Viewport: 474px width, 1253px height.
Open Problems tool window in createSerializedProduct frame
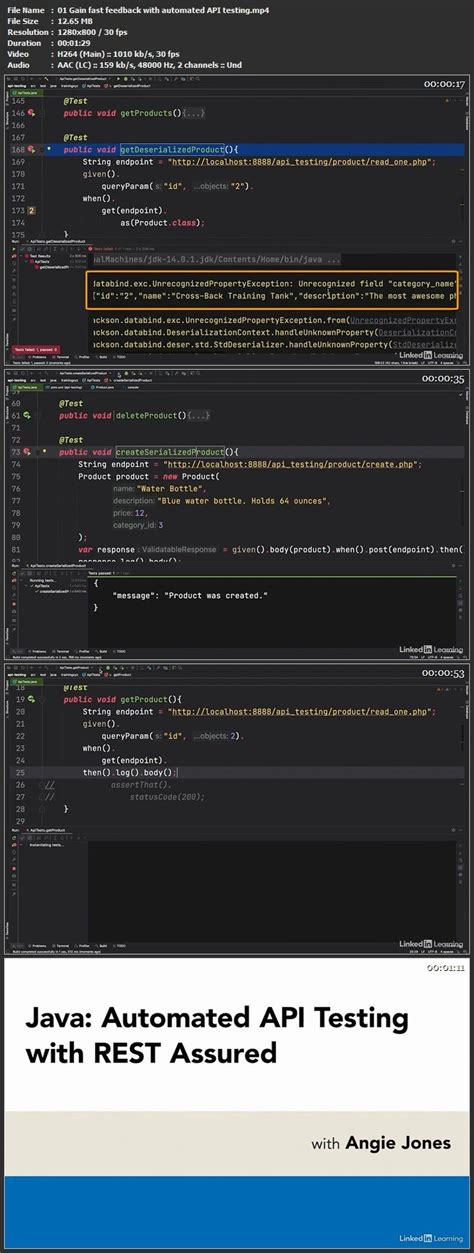click(39, 651)
